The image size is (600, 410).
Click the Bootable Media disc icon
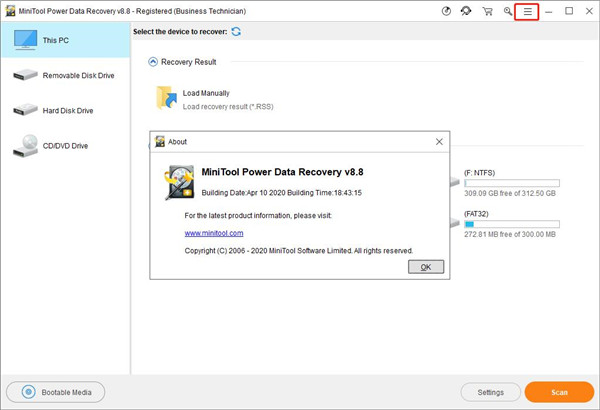(28, 392)
